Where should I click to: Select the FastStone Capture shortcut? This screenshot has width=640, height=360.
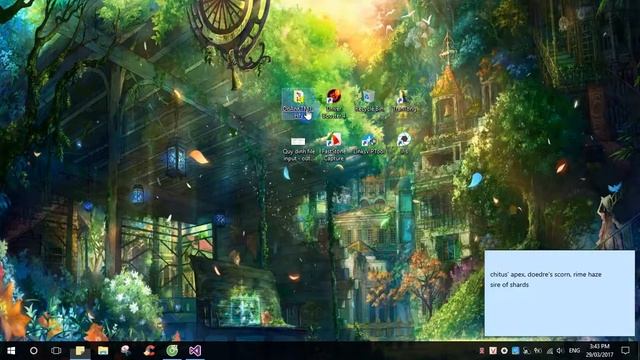click(x=333, y=147)
